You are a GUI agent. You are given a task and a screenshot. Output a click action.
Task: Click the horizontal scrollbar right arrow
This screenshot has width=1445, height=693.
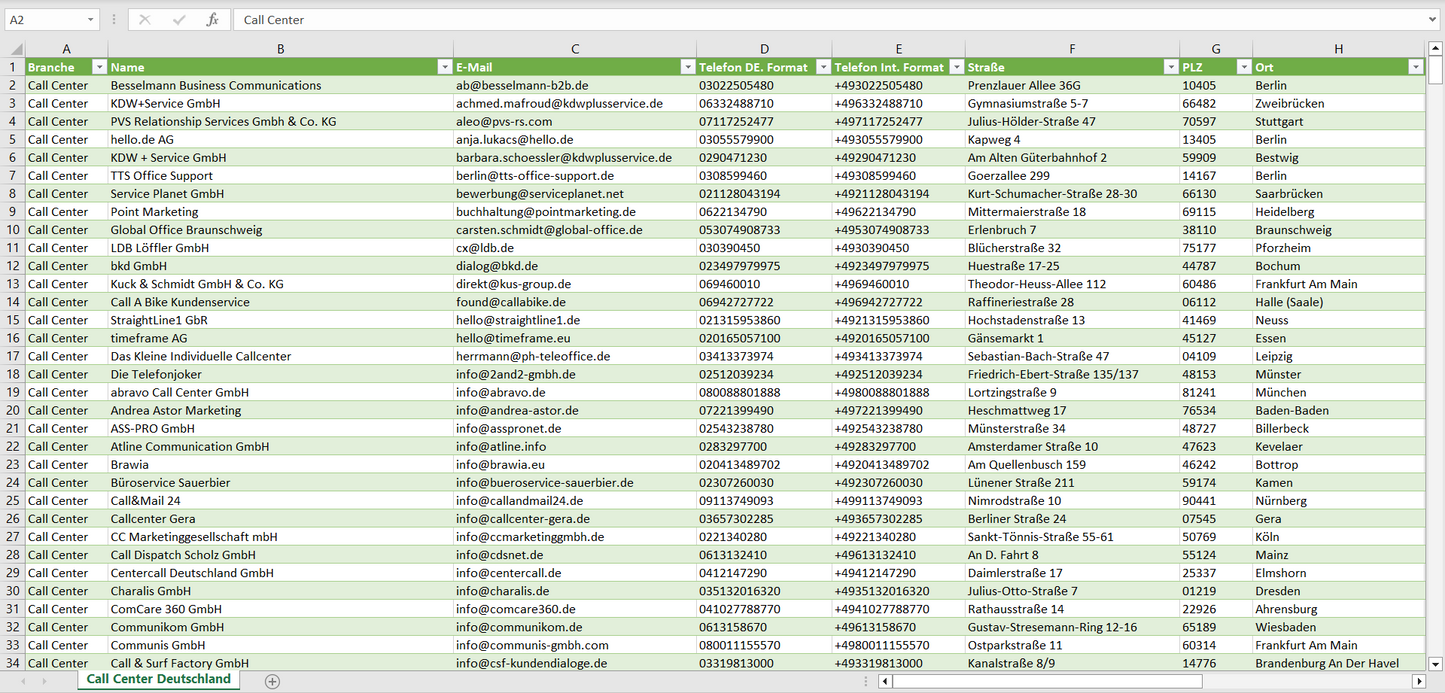1418,681
